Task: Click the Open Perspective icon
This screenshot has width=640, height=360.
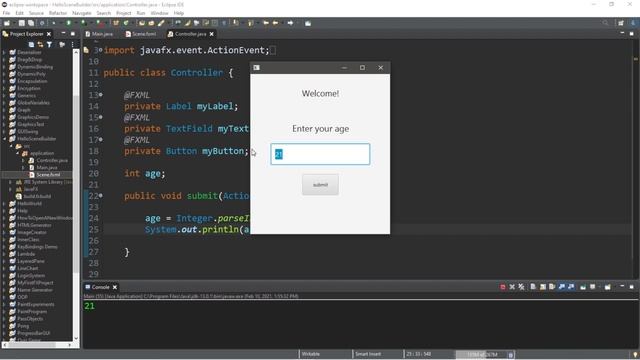Action: point(621,23)
